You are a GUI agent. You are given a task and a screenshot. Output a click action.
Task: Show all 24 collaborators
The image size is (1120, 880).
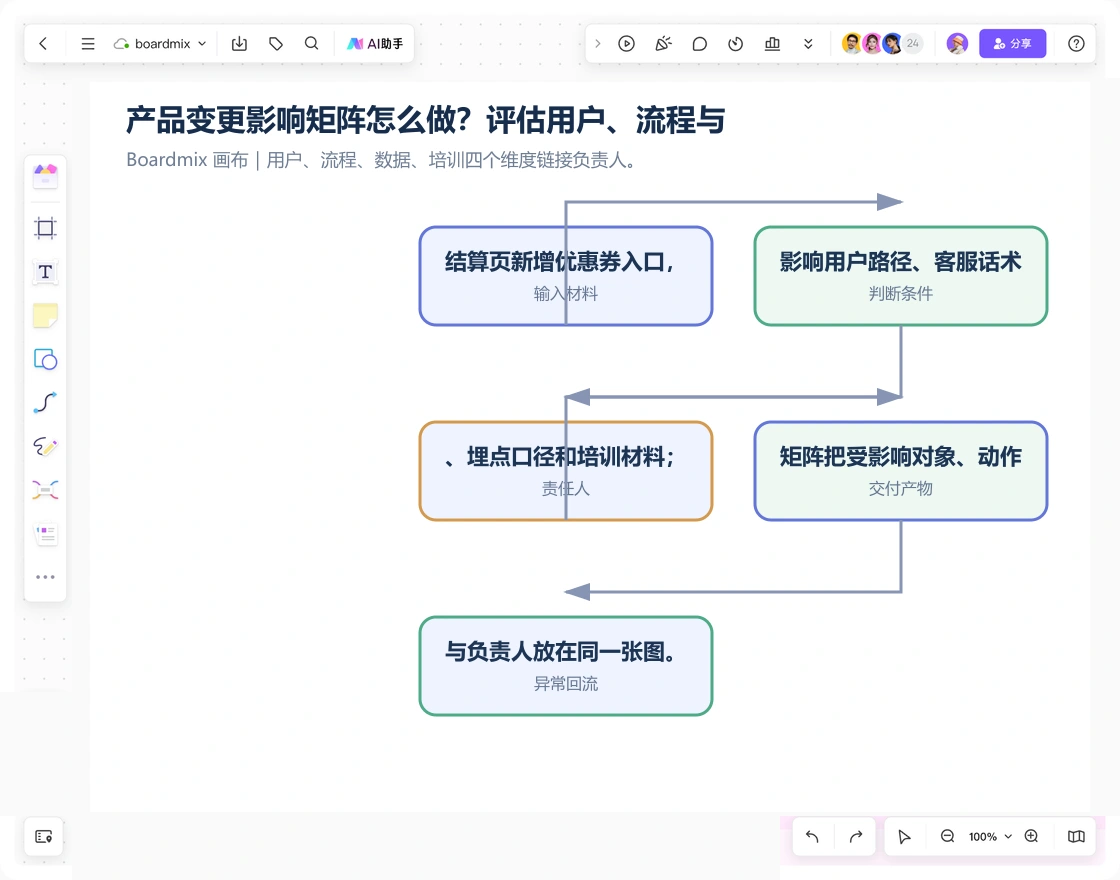(x=913, y=44)
